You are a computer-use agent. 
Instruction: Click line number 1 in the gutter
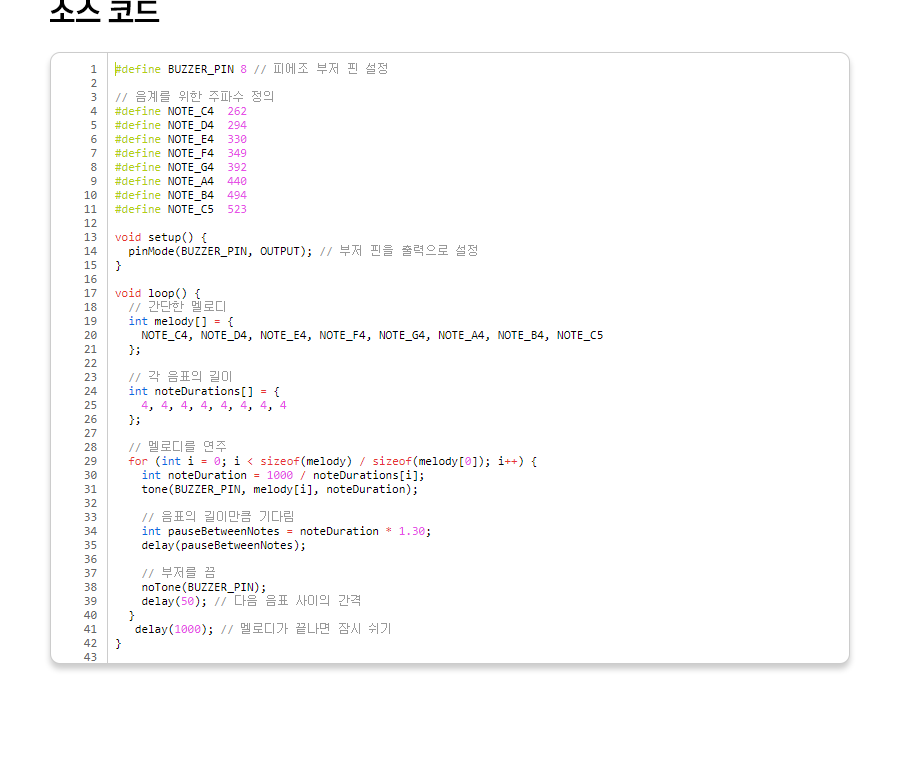pyautogui.click(x=93, y=69)
